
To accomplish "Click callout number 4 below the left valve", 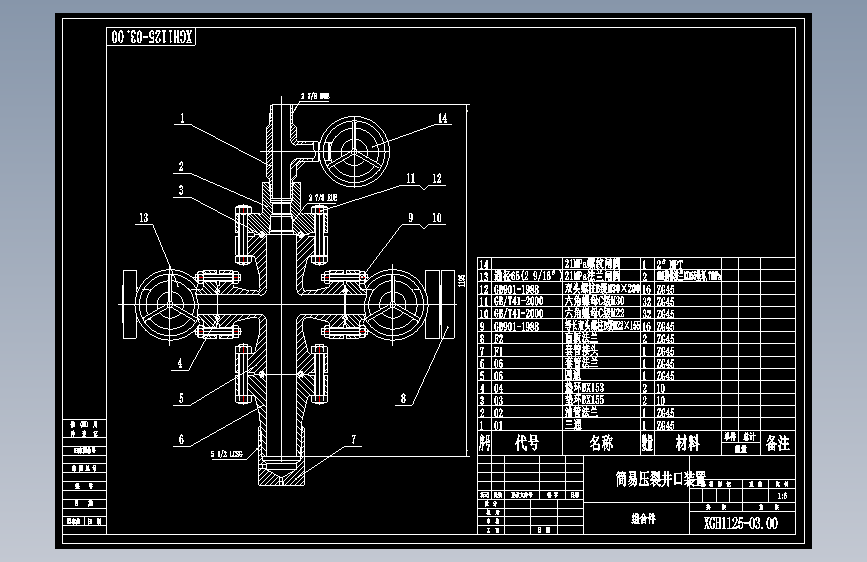I will tap(180, 363).
